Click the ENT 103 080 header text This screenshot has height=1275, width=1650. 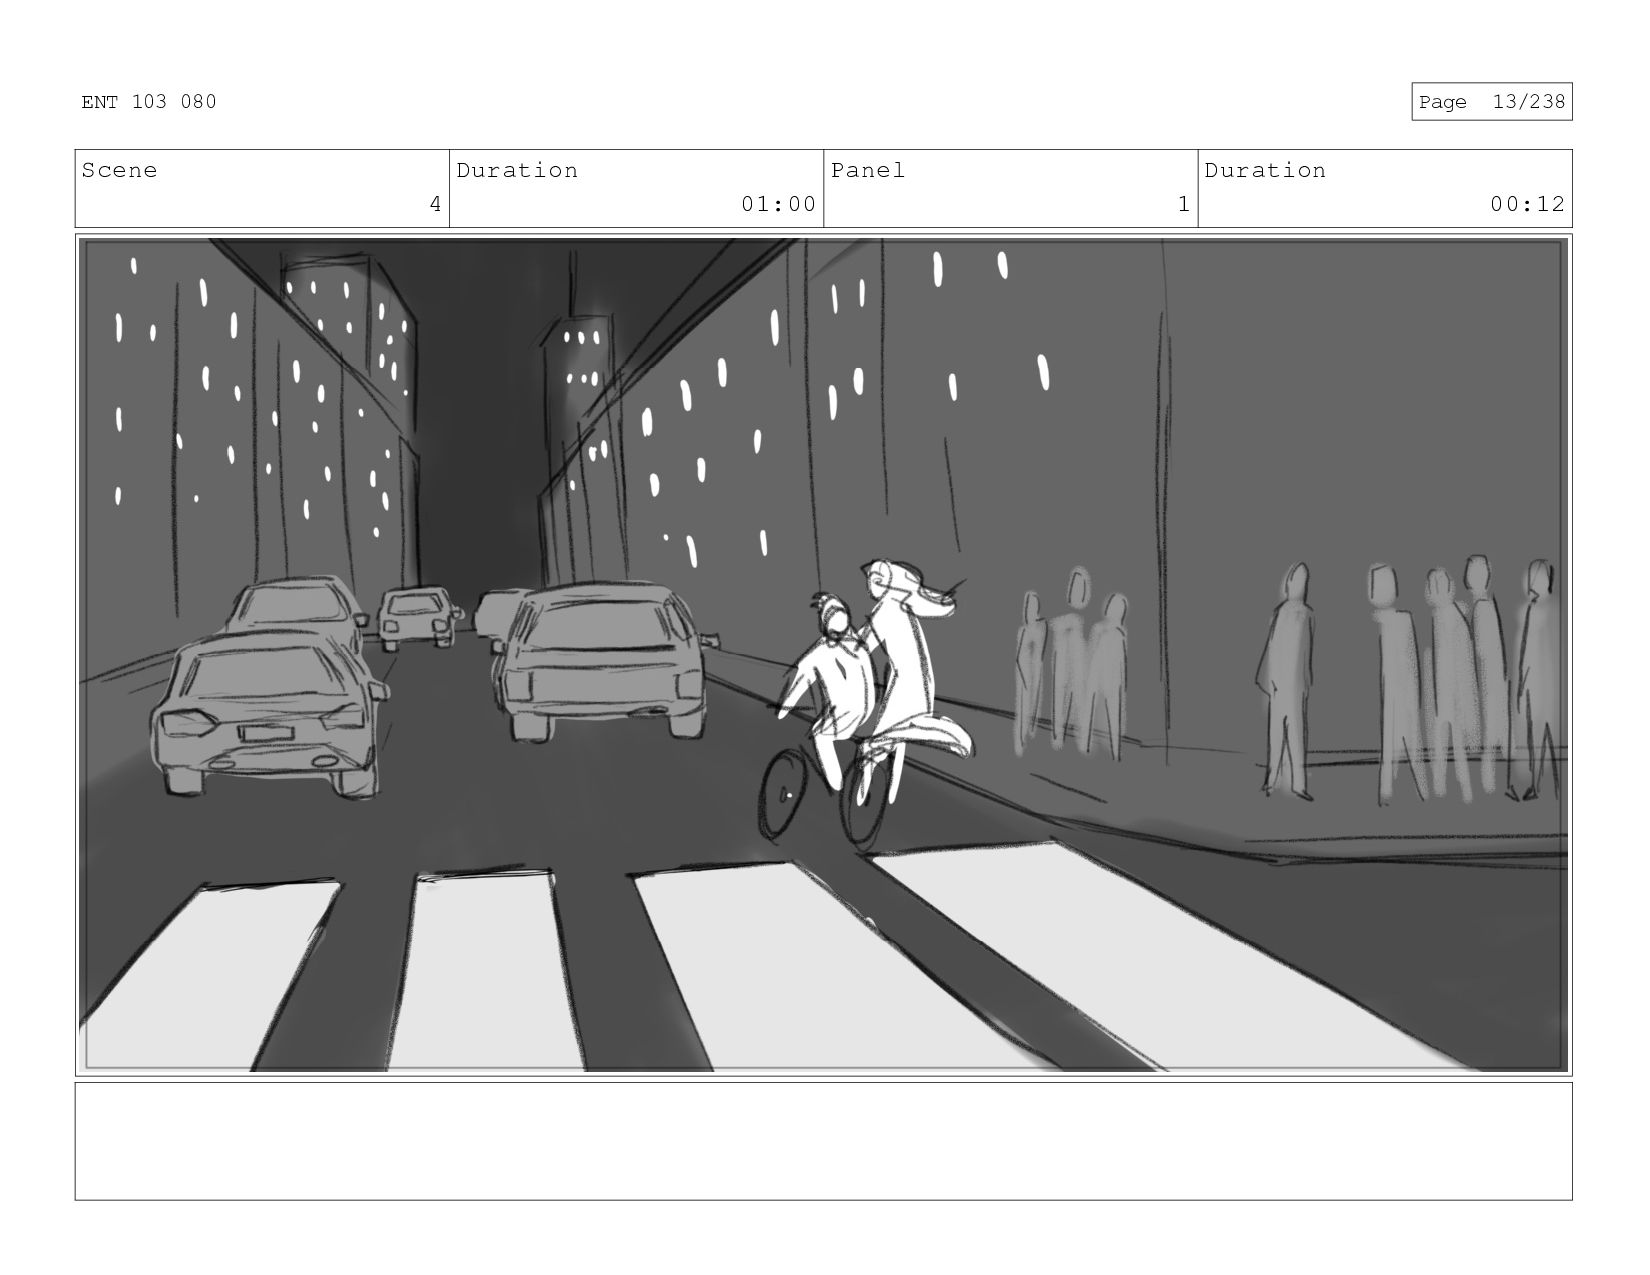[149, 102]
